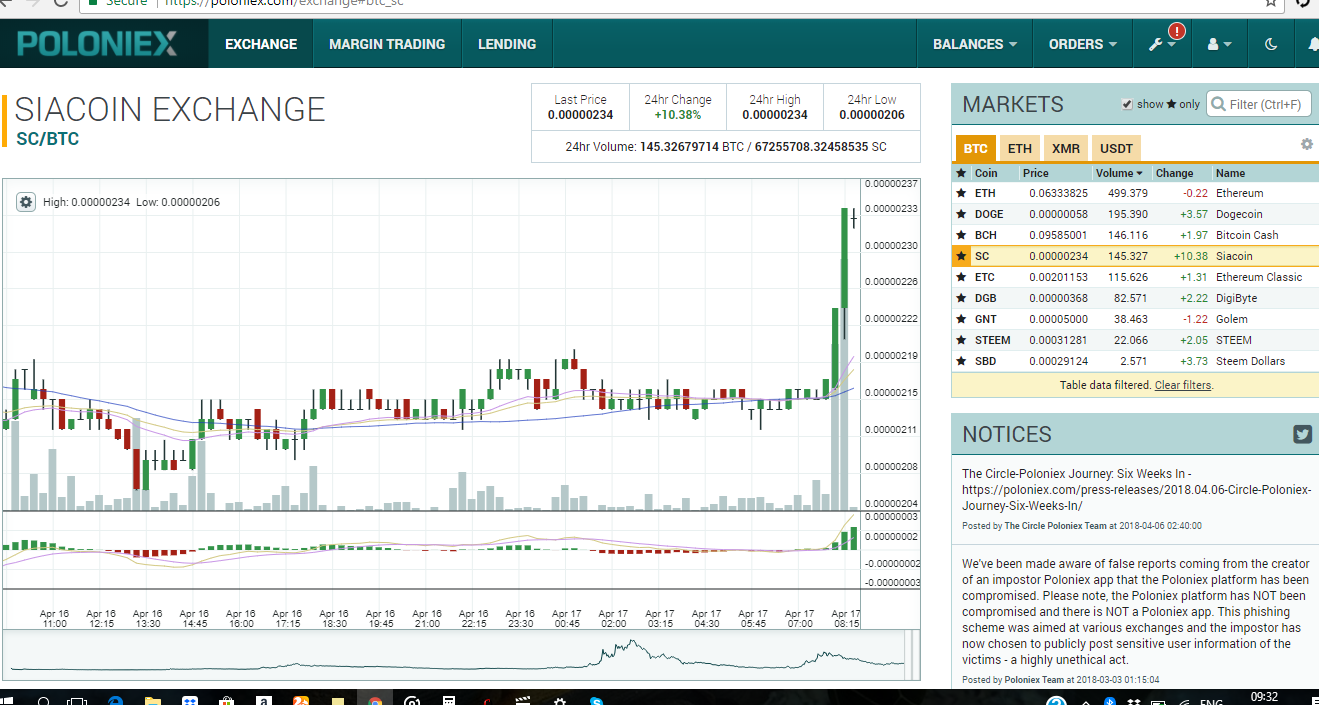The width and height of the screenshot is (1319, 705).
Task: Select Dogecoin in markets table
Action: [x=1239, y=214]
